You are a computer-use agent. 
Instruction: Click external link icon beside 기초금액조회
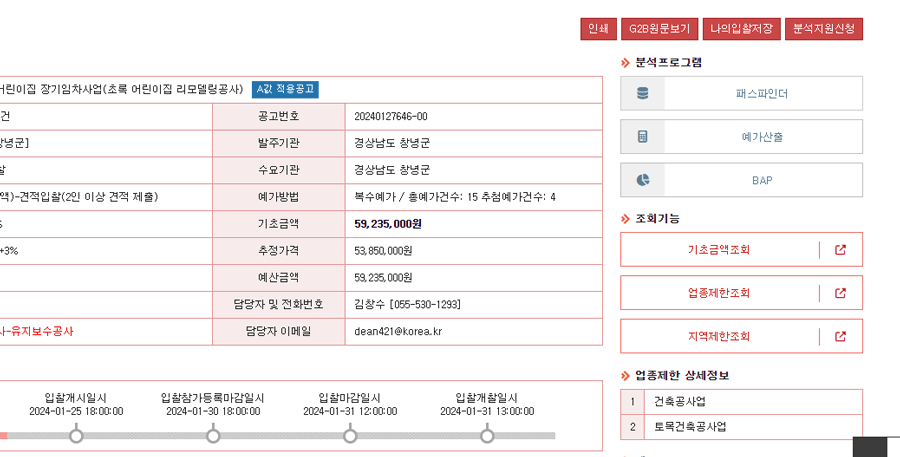click(x=840, y=250)
